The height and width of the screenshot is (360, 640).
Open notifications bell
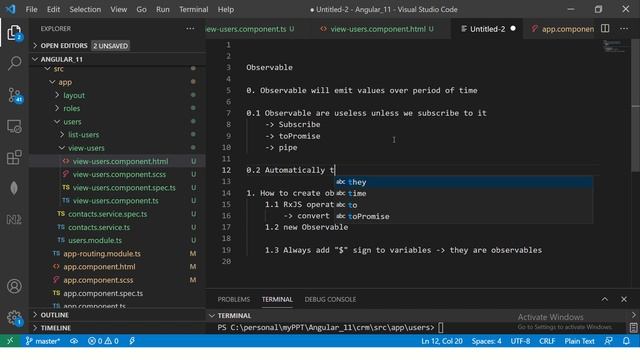click(626, 341)
